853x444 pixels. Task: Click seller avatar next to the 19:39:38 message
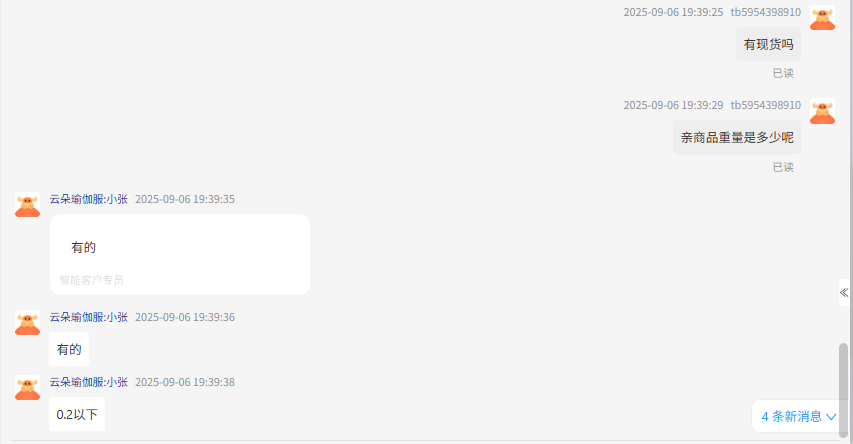pyautogui.click(x=27, y=387)
